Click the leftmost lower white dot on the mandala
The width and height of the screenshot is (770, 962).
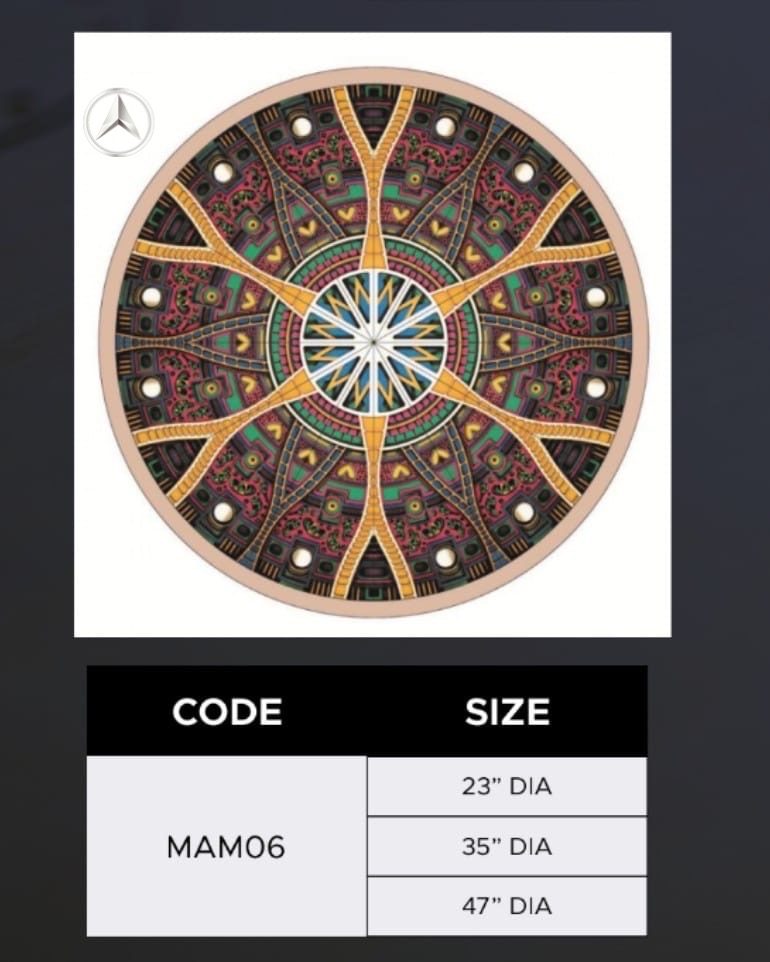[151, 387]
